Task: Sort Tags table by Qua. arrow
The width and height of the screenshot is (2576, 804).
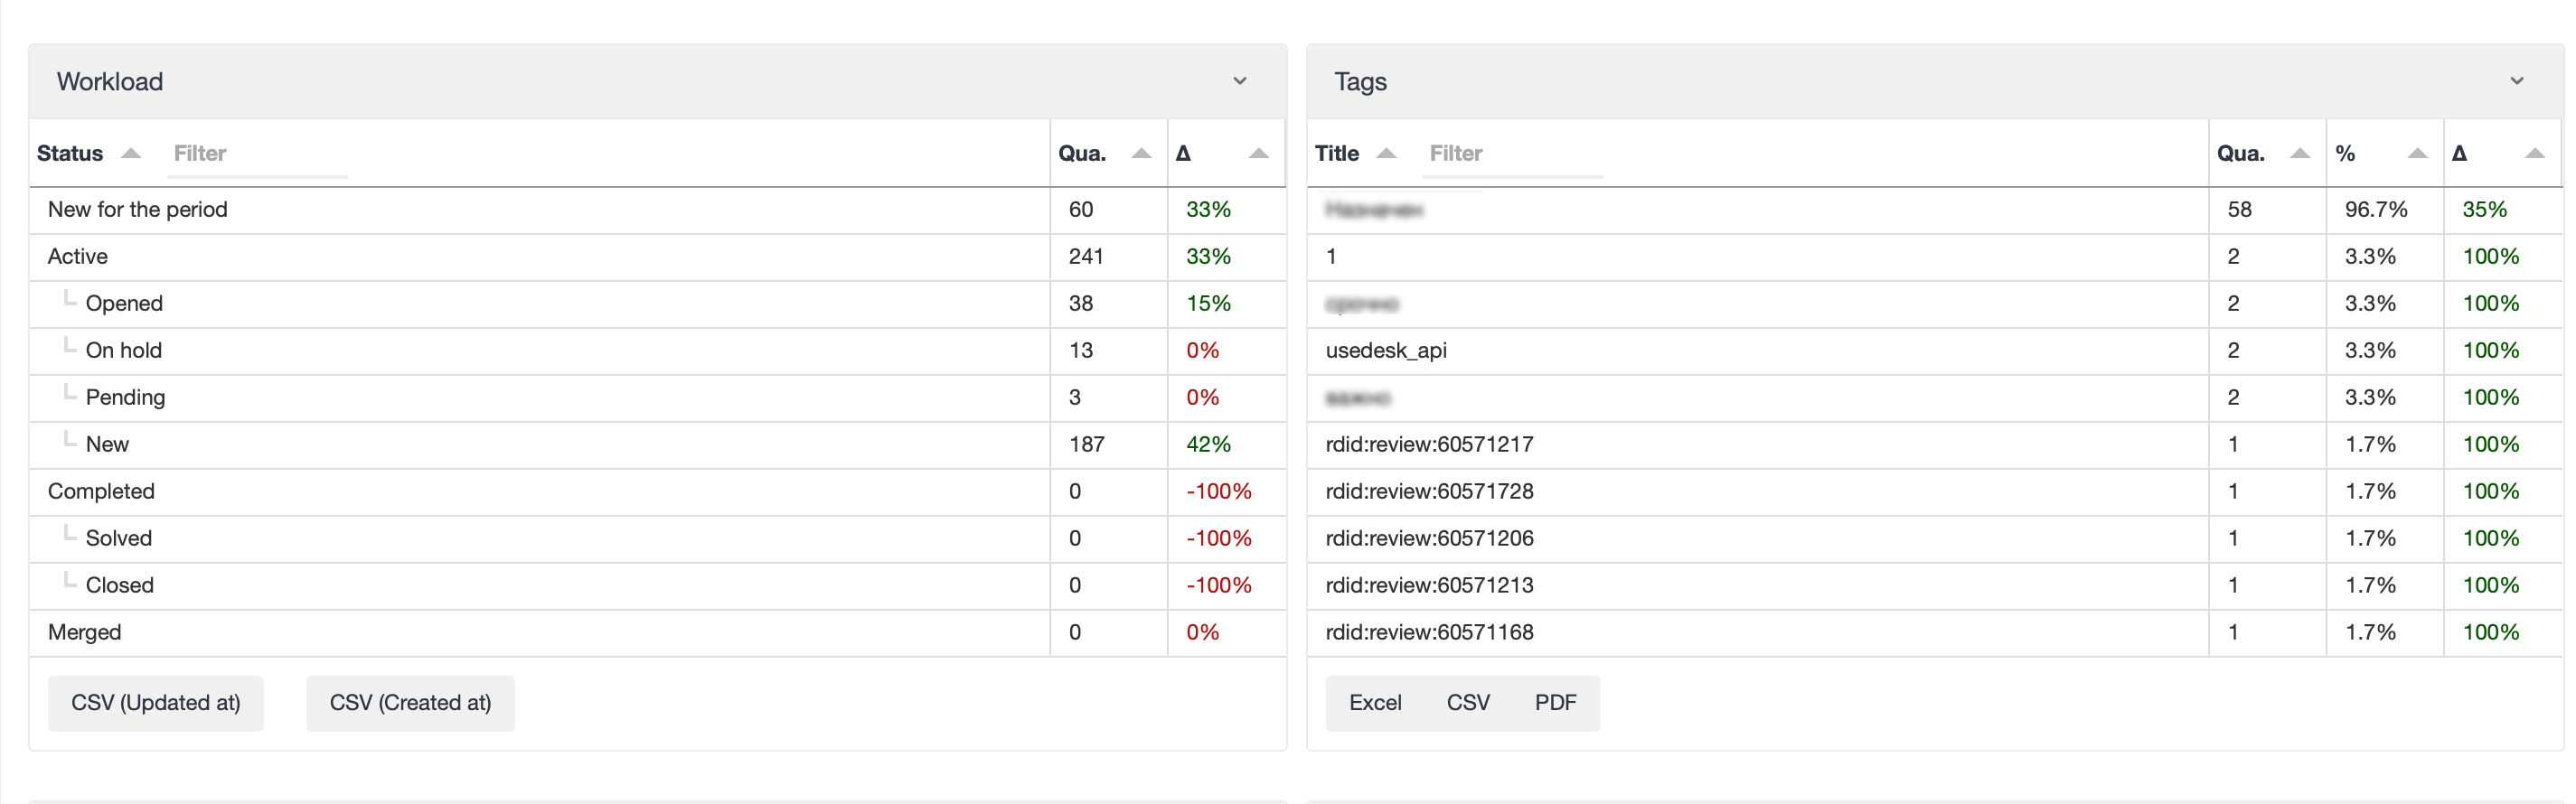Action: (2300, 153)
